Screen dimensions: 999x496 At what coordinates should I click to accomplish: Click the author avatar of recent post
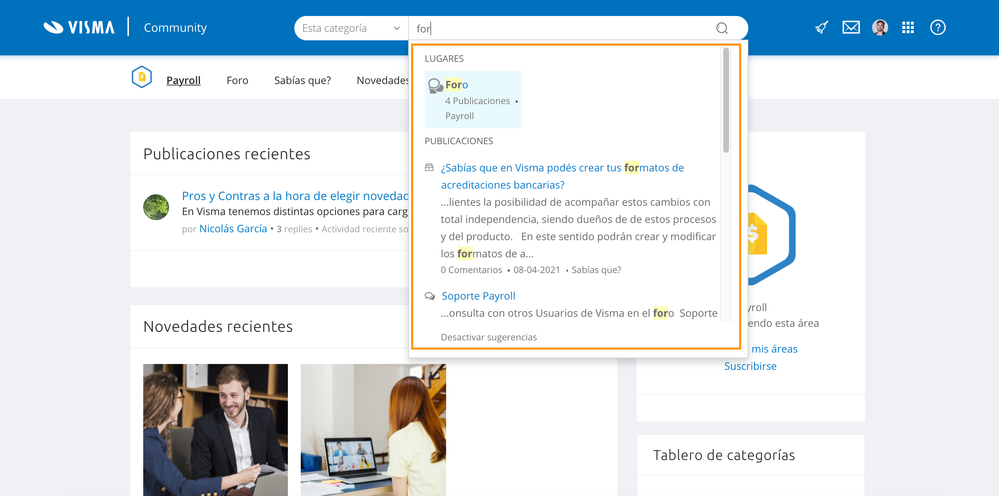tap(156, 207)
